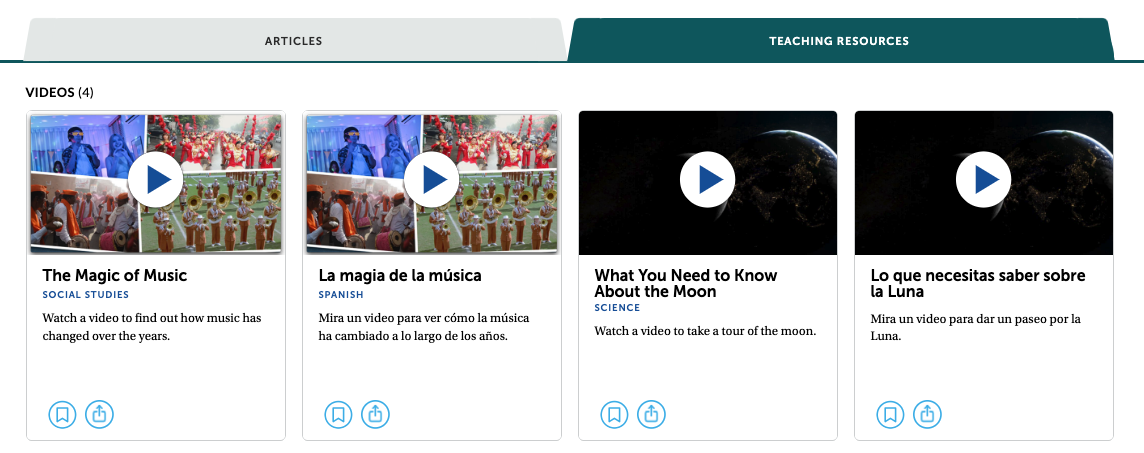Share La magia de la música video
Screen dimensions: 1144x453
click(x=375, y=414)
